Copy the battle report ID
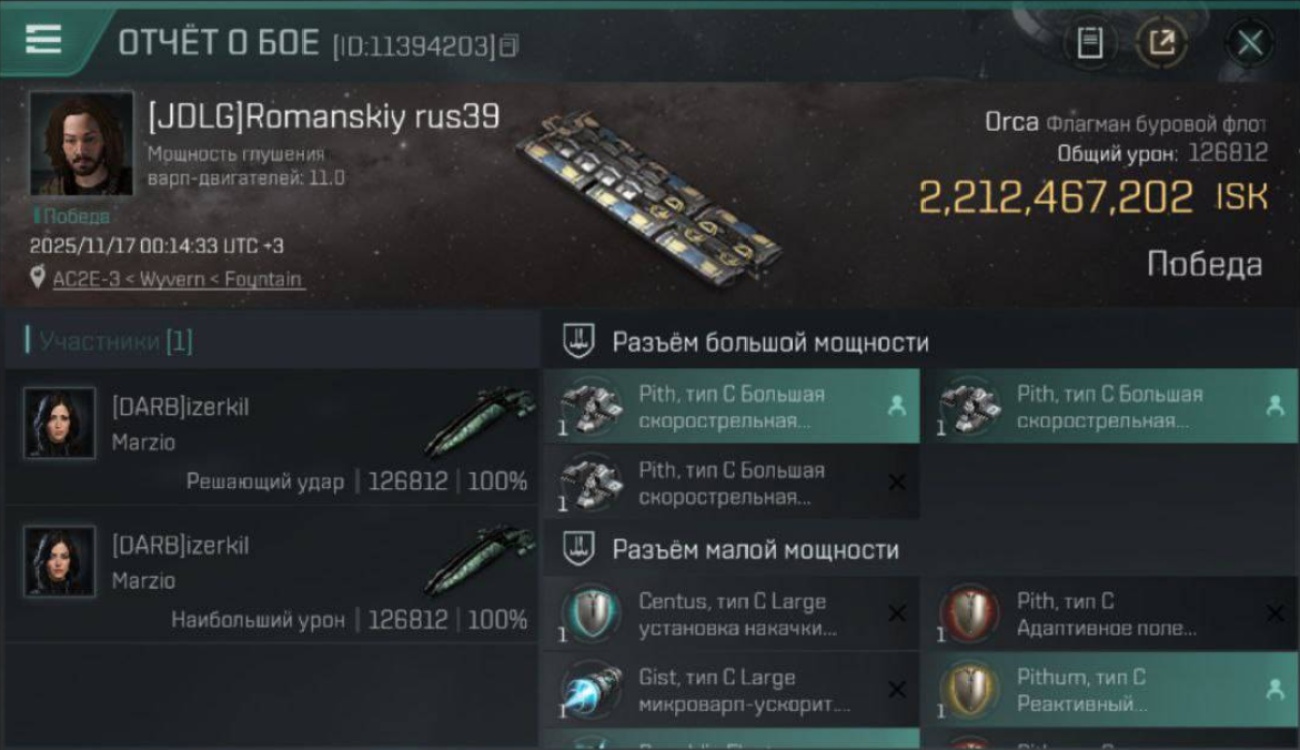The image size is (1300, 750). 509,45
